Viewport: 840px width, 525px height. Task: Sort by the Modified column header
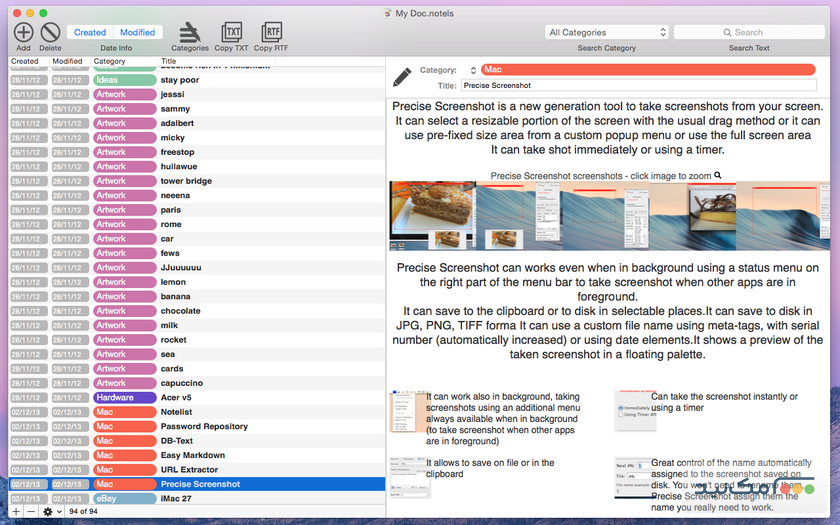(x=68, y=61)
